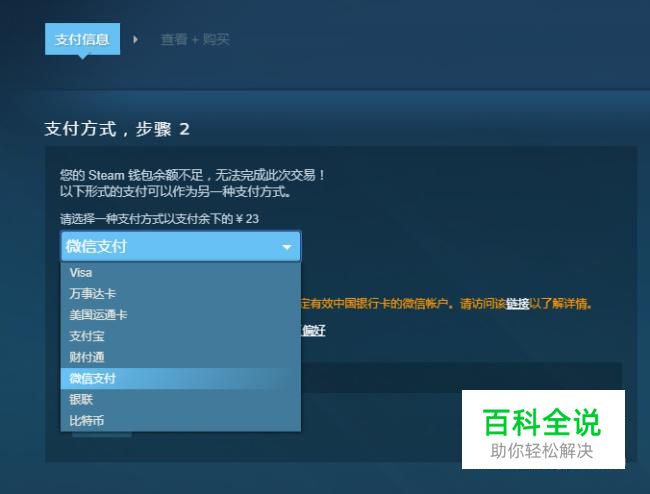Image resolution: width=650 pixels, height=494 pixels.
Task: Choose 银联 from the payment list
Action: click(181, 400)
